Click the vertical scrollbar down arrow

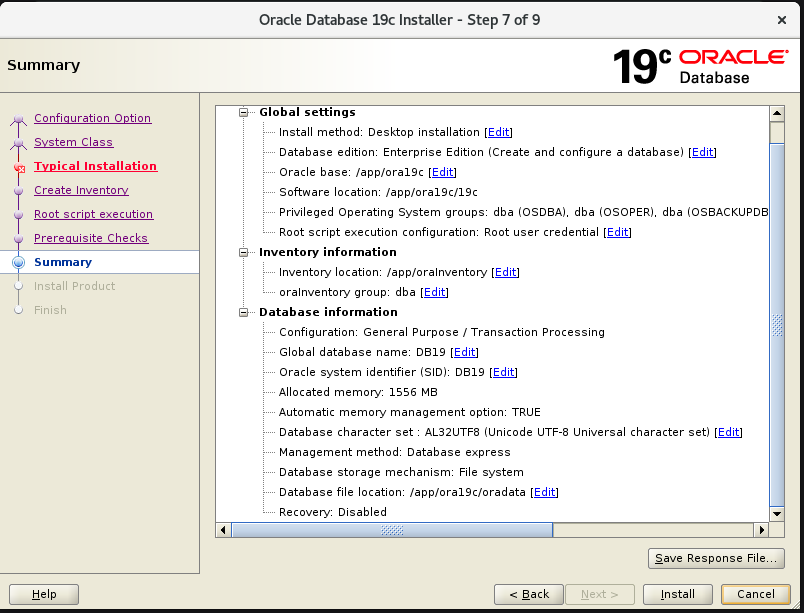(777, 514)
